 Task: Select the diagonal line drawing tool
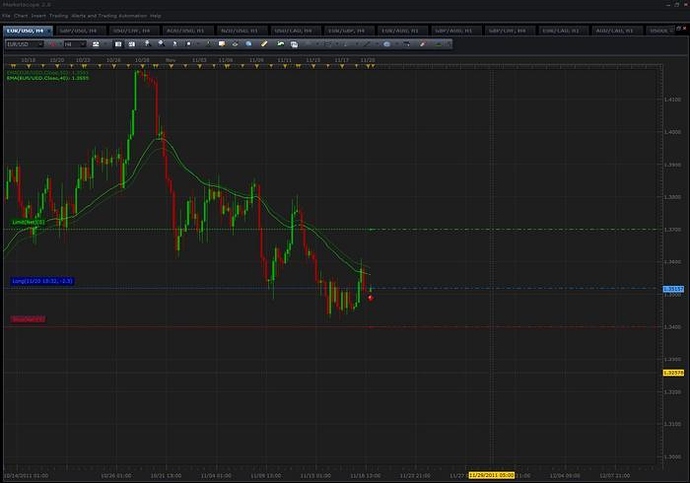point(367,44)
